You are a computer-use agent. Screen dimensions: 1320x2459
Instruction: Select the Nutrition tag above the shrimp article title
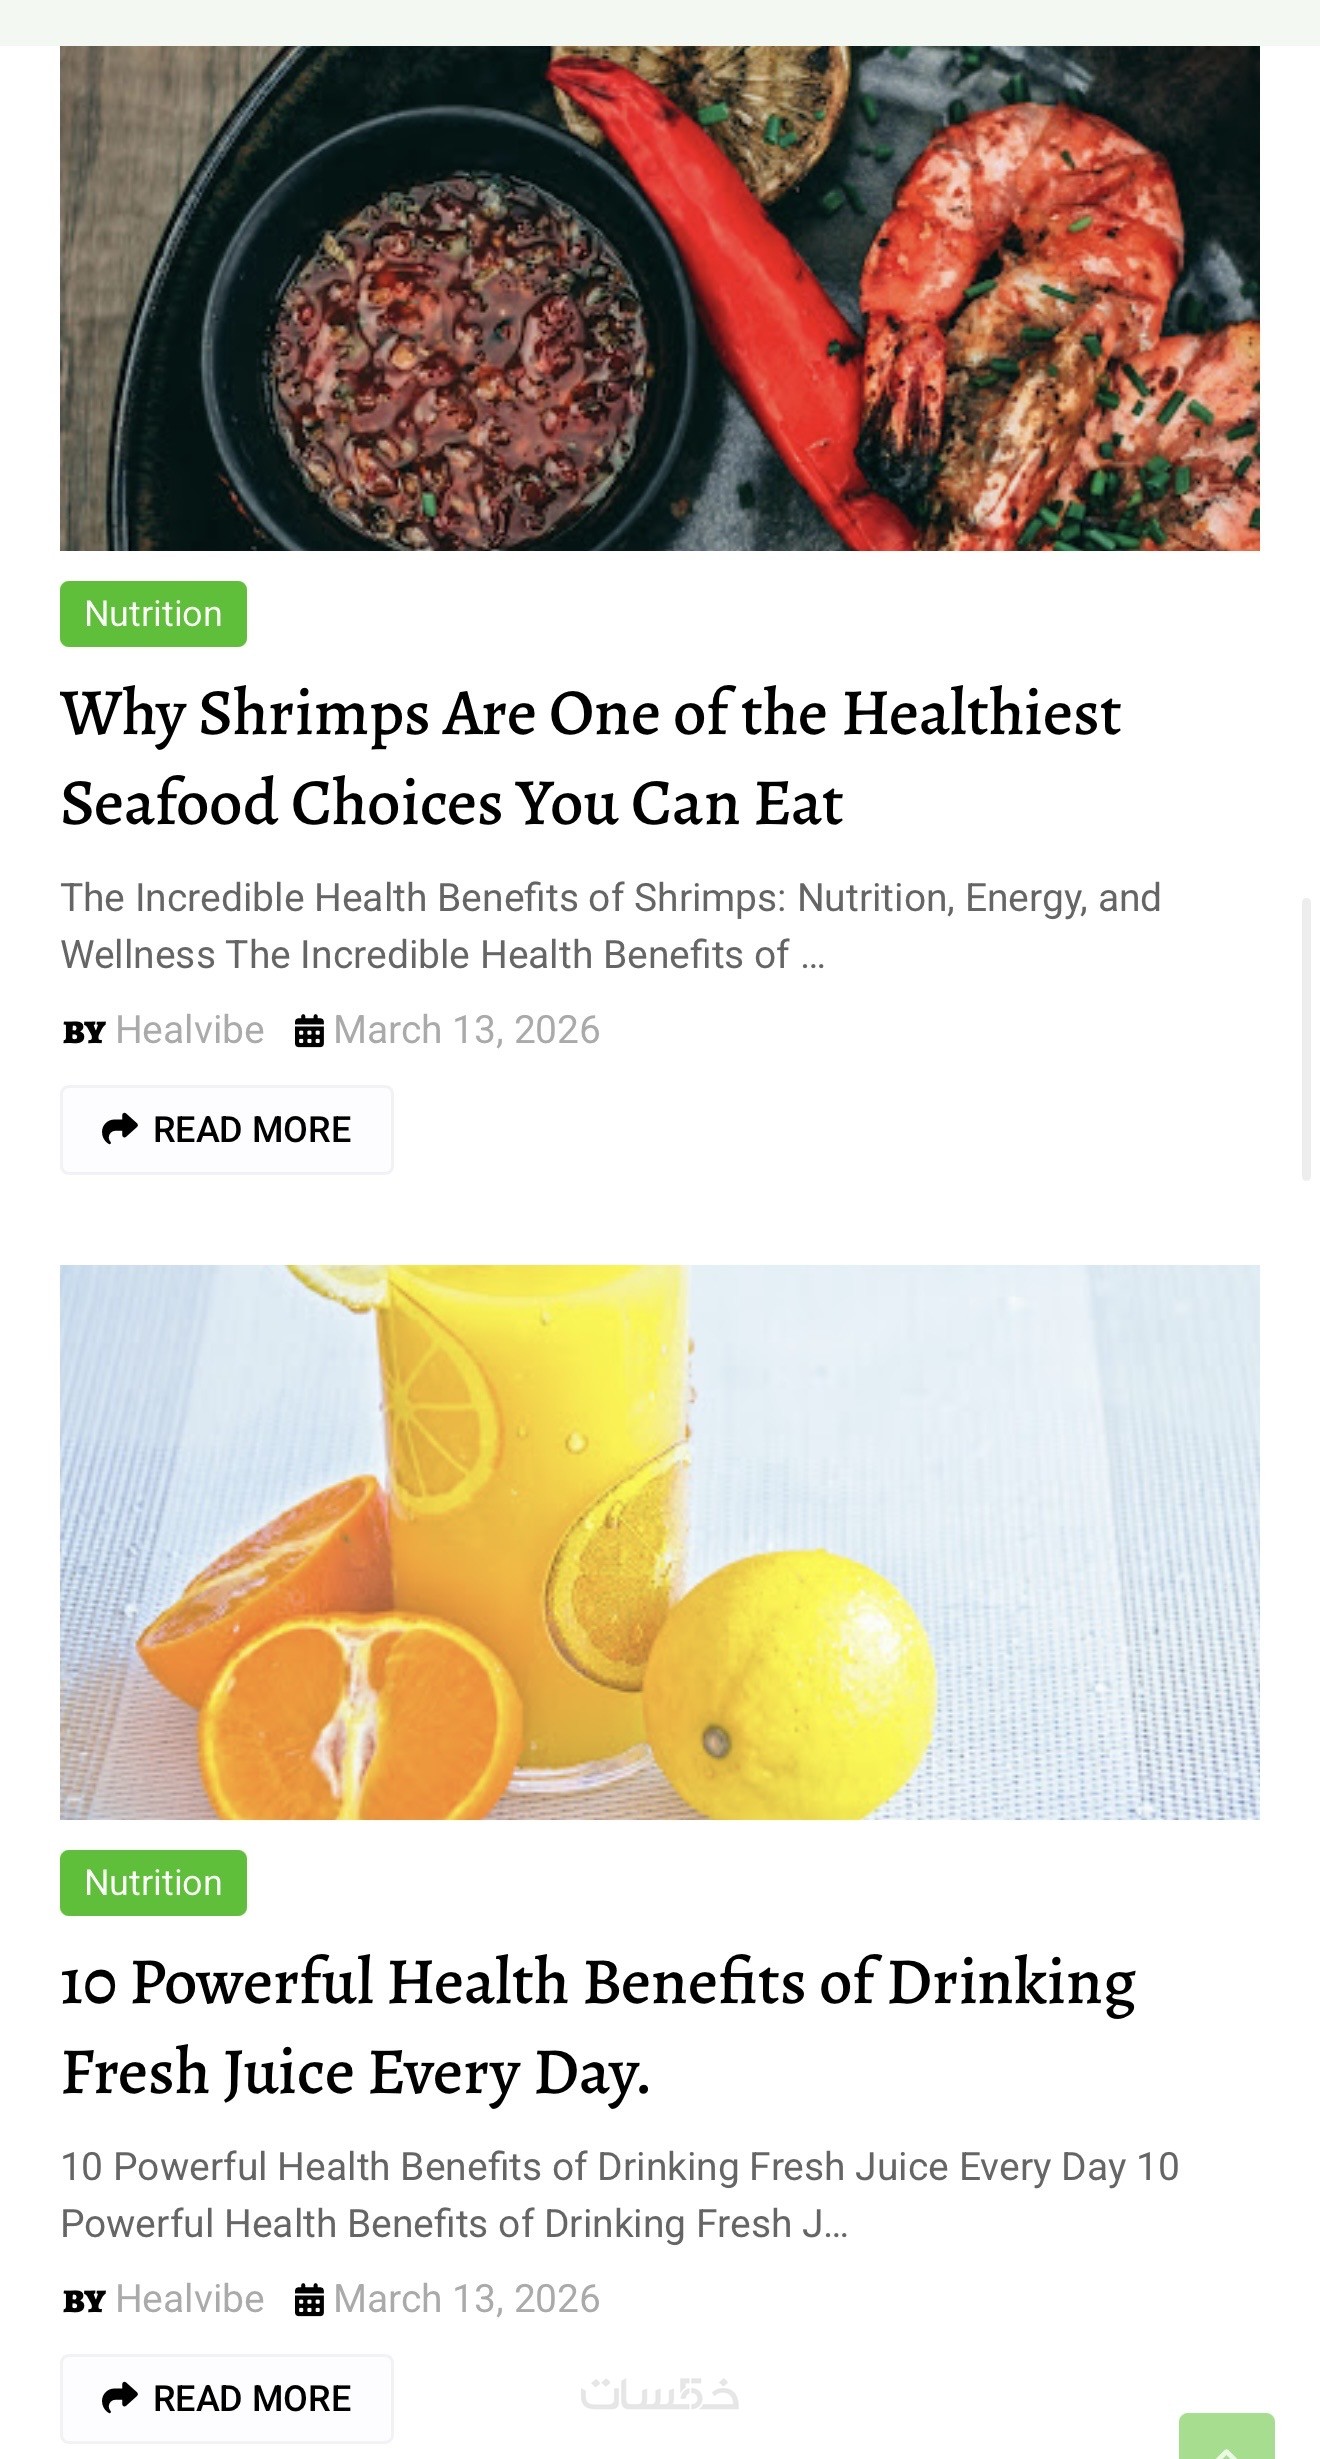pyautogui.click(x=153, y=614)
